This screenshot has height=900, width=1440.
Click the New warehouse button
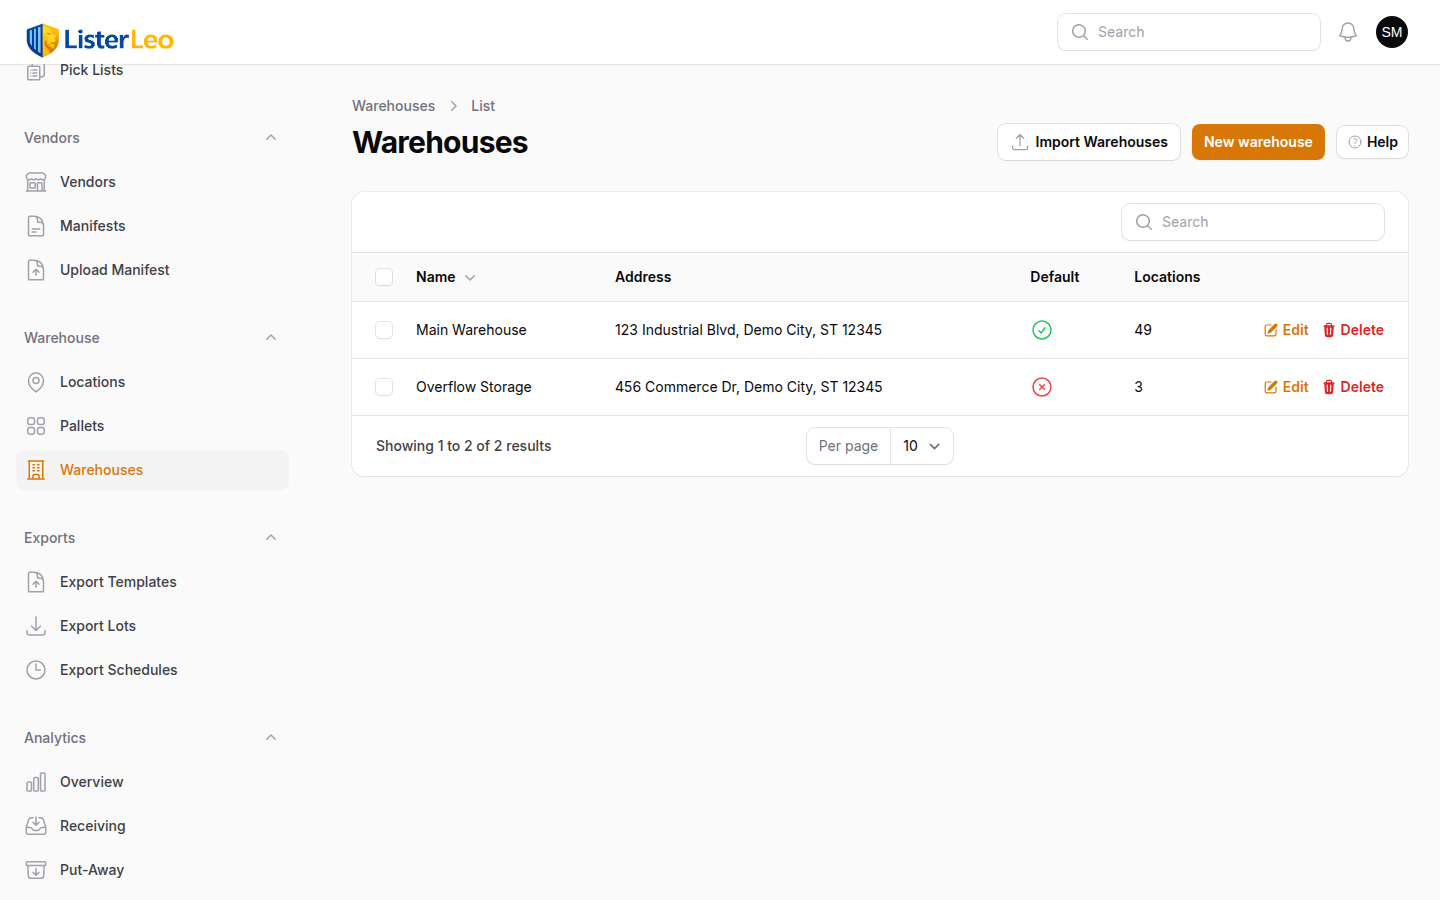coord(1258,141)
